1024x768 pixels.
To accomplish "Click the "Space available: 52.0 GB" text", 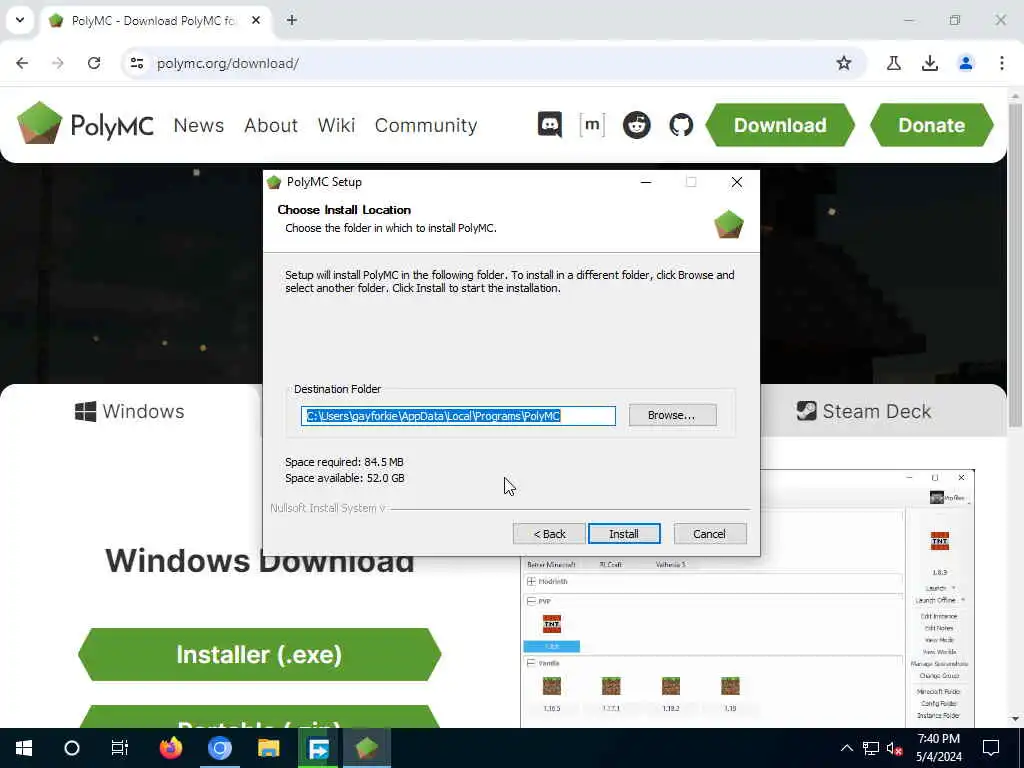I will [x=345, y=478].
